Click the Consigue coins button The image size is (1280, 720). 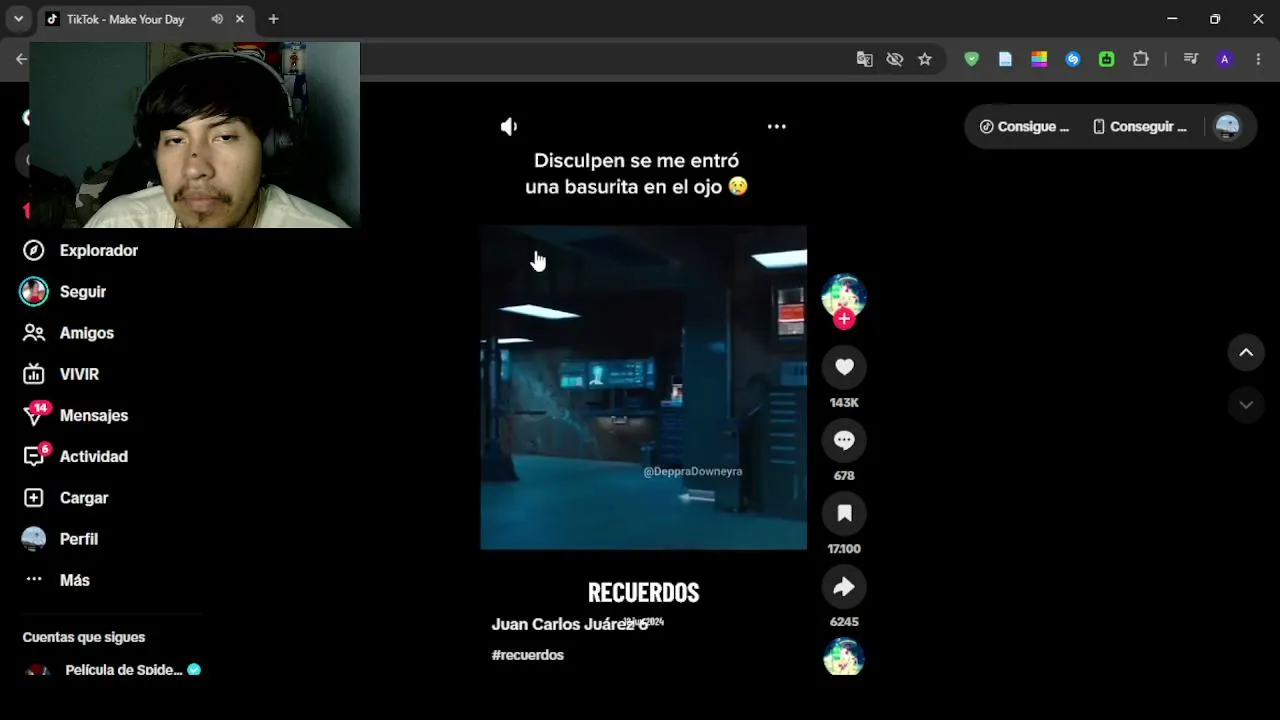(x=1024, y=127)
